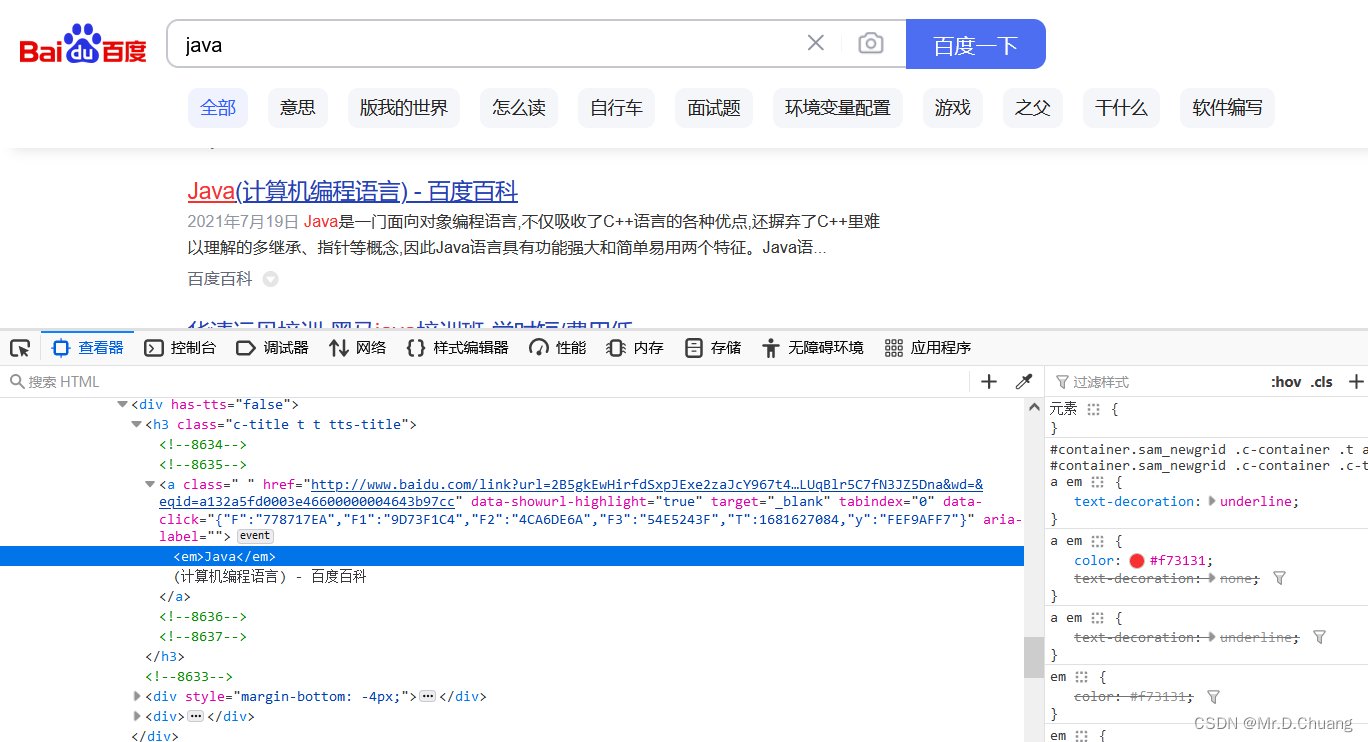This screenshot has width=1368, height=742.
Task: Select the 怎么读 suggestion chip
Action: click(519, 108)
